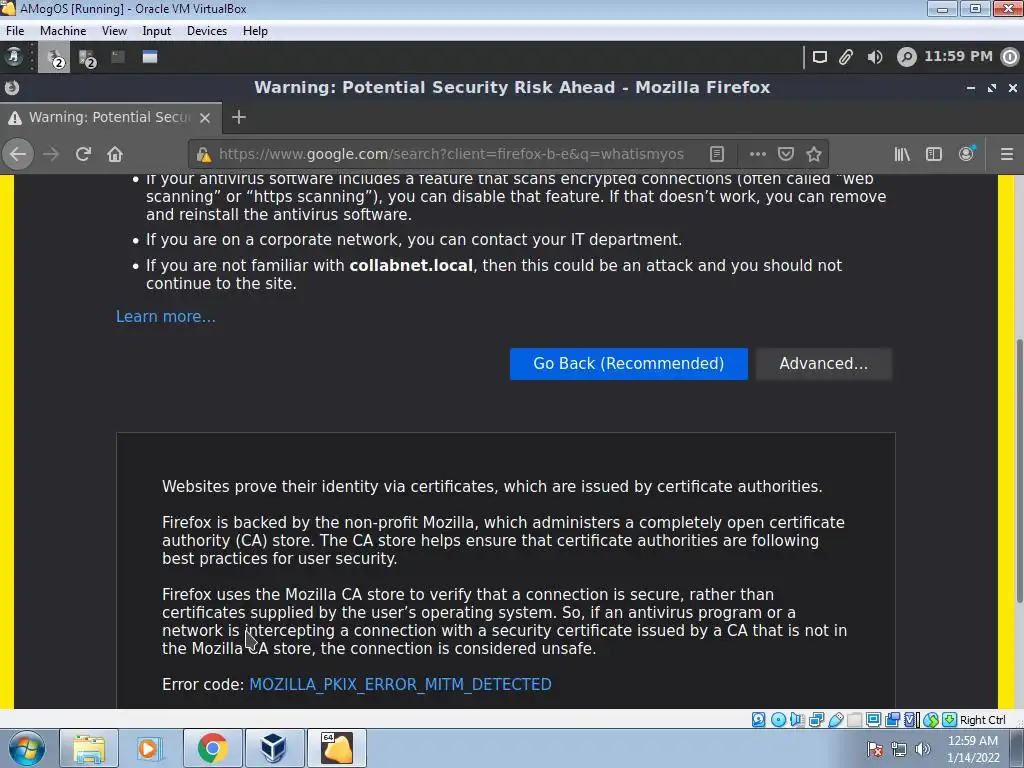Open the Learn more... link
1024x768 pixels.
166,317
